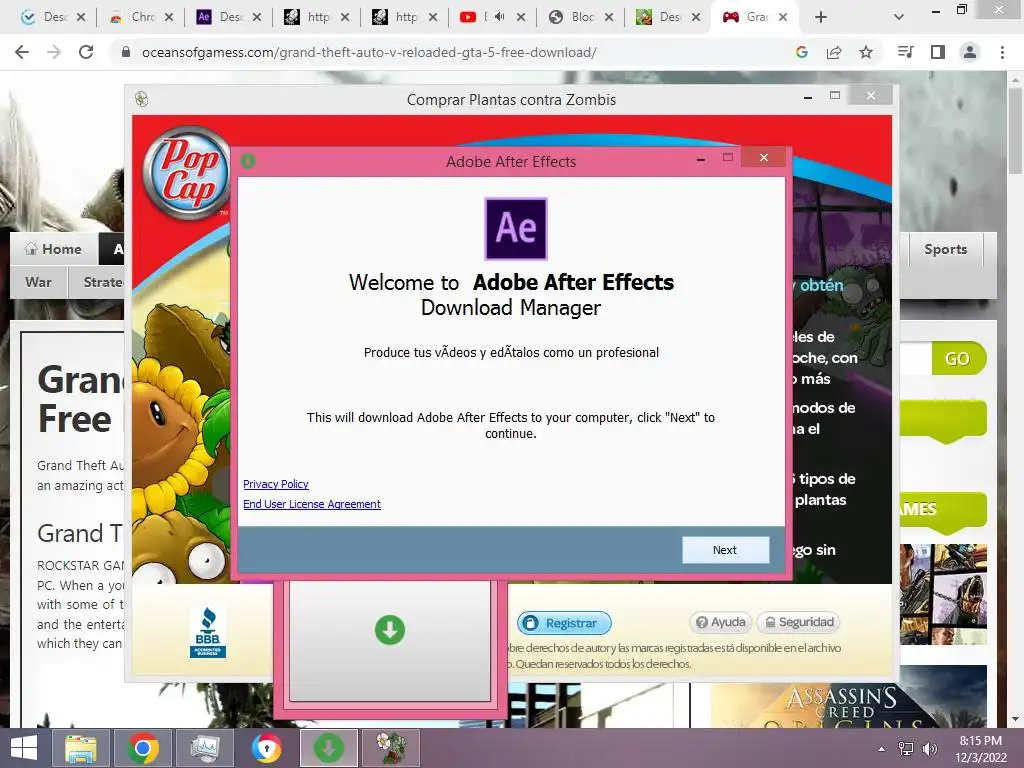1024x768 pixels.
Task: Click the PopCap logo in Plantas window
Action: click(185, 173)
